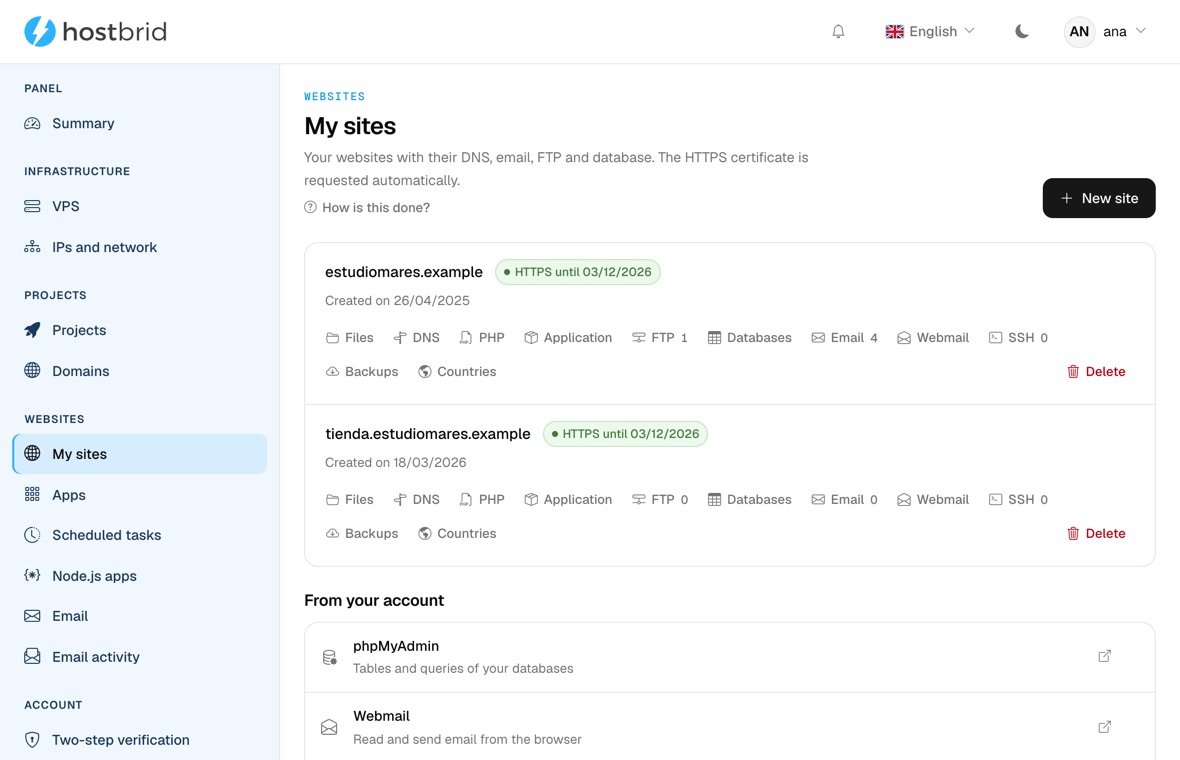Open Email 4 for estudiomares.example
This screenshot has height=760, width=1180.
[x=844, y=338]
